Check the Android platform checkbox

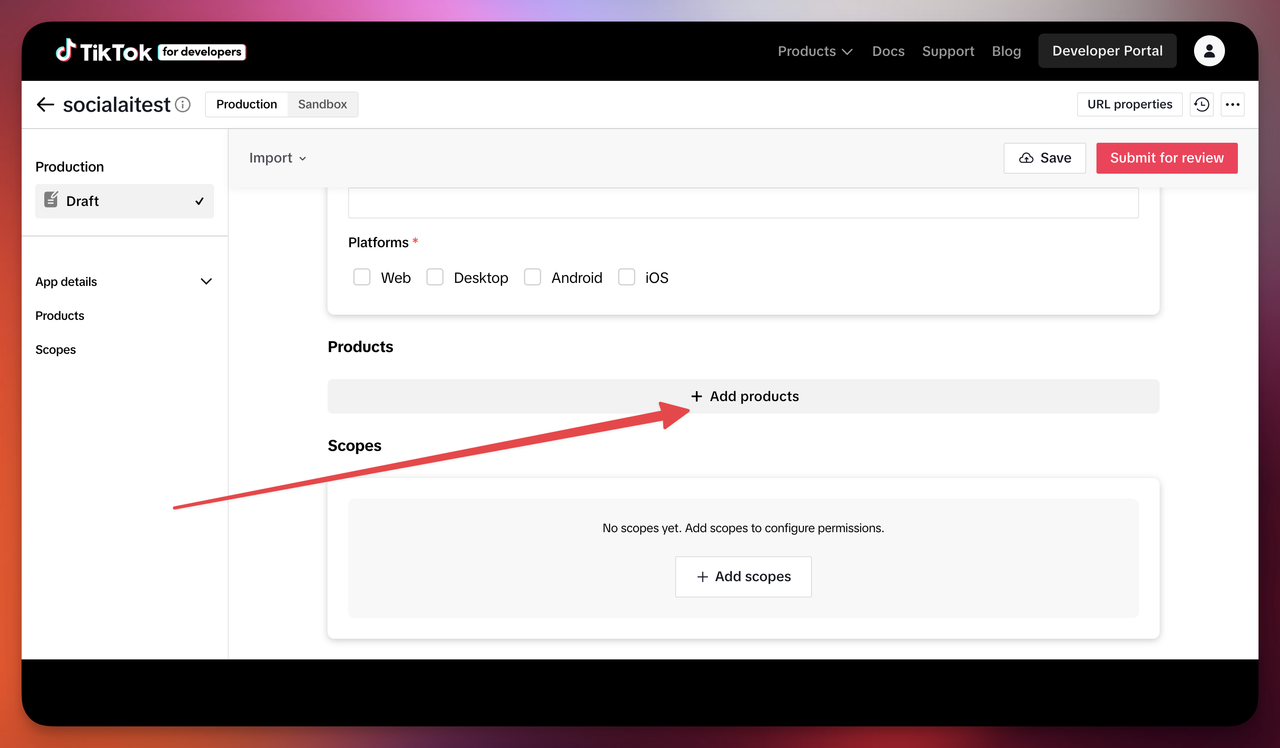[x=533, y=277]
